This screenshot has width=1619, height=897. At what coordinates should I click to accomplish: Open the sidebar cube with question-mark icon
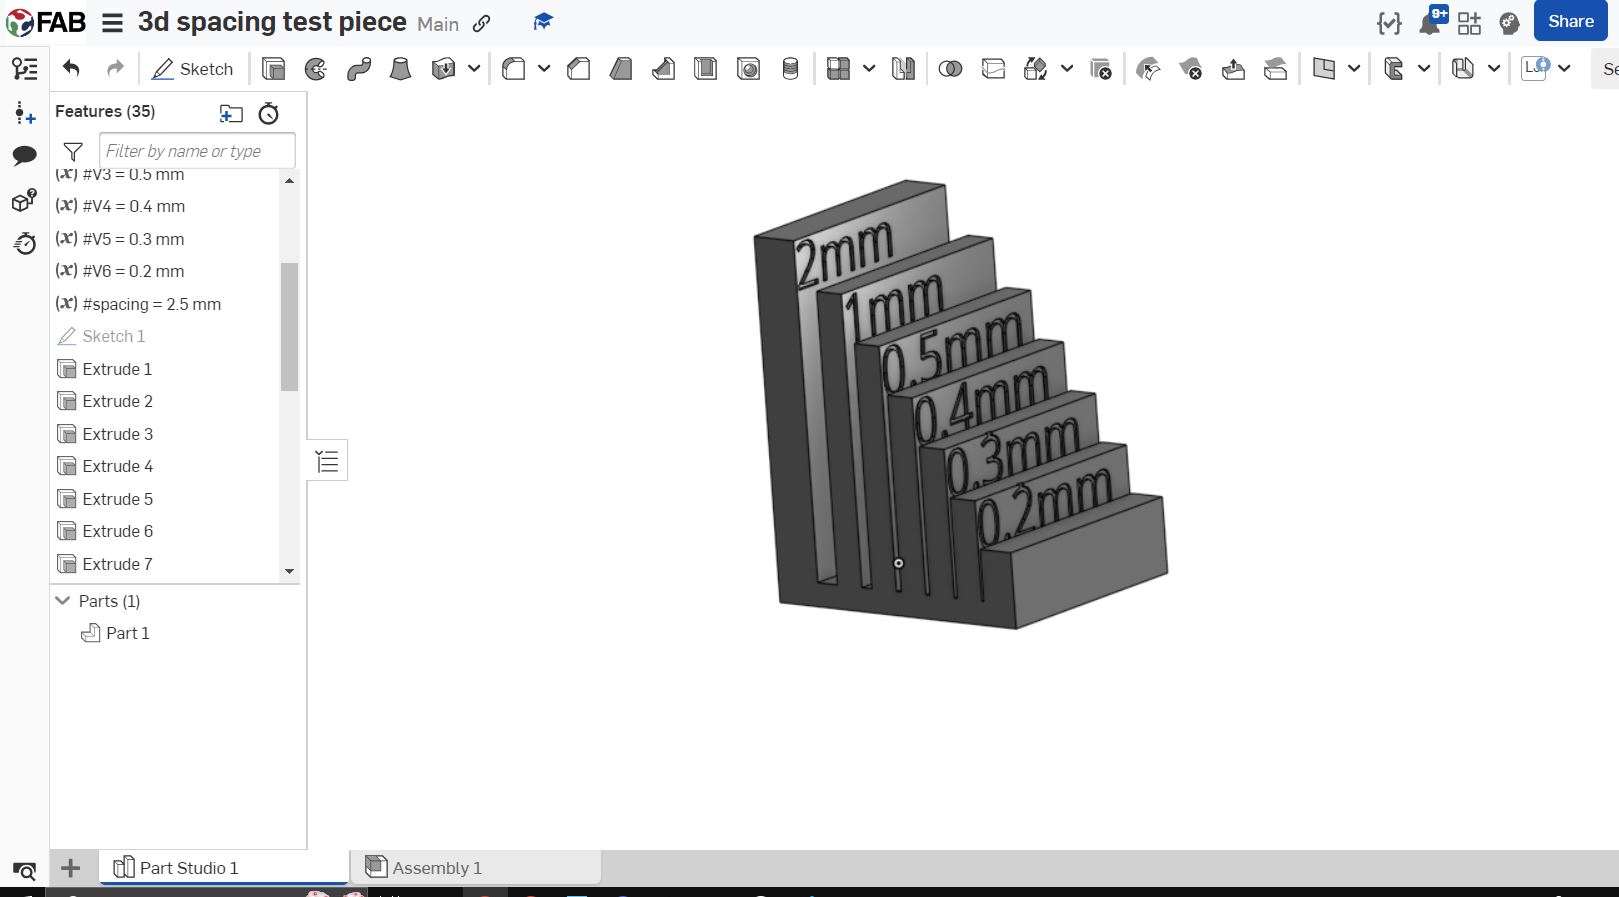click(x=25, y=200)
